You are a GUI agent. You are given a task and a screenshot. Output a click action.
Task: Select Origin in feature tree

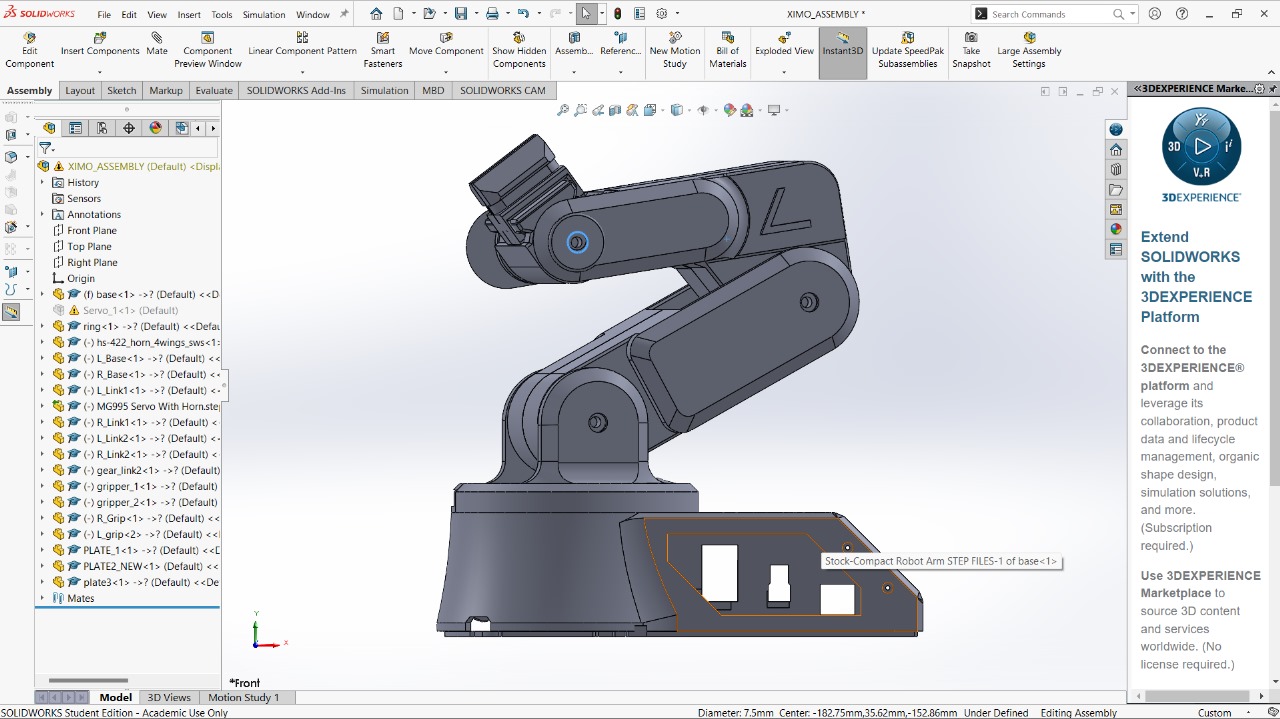80,279
